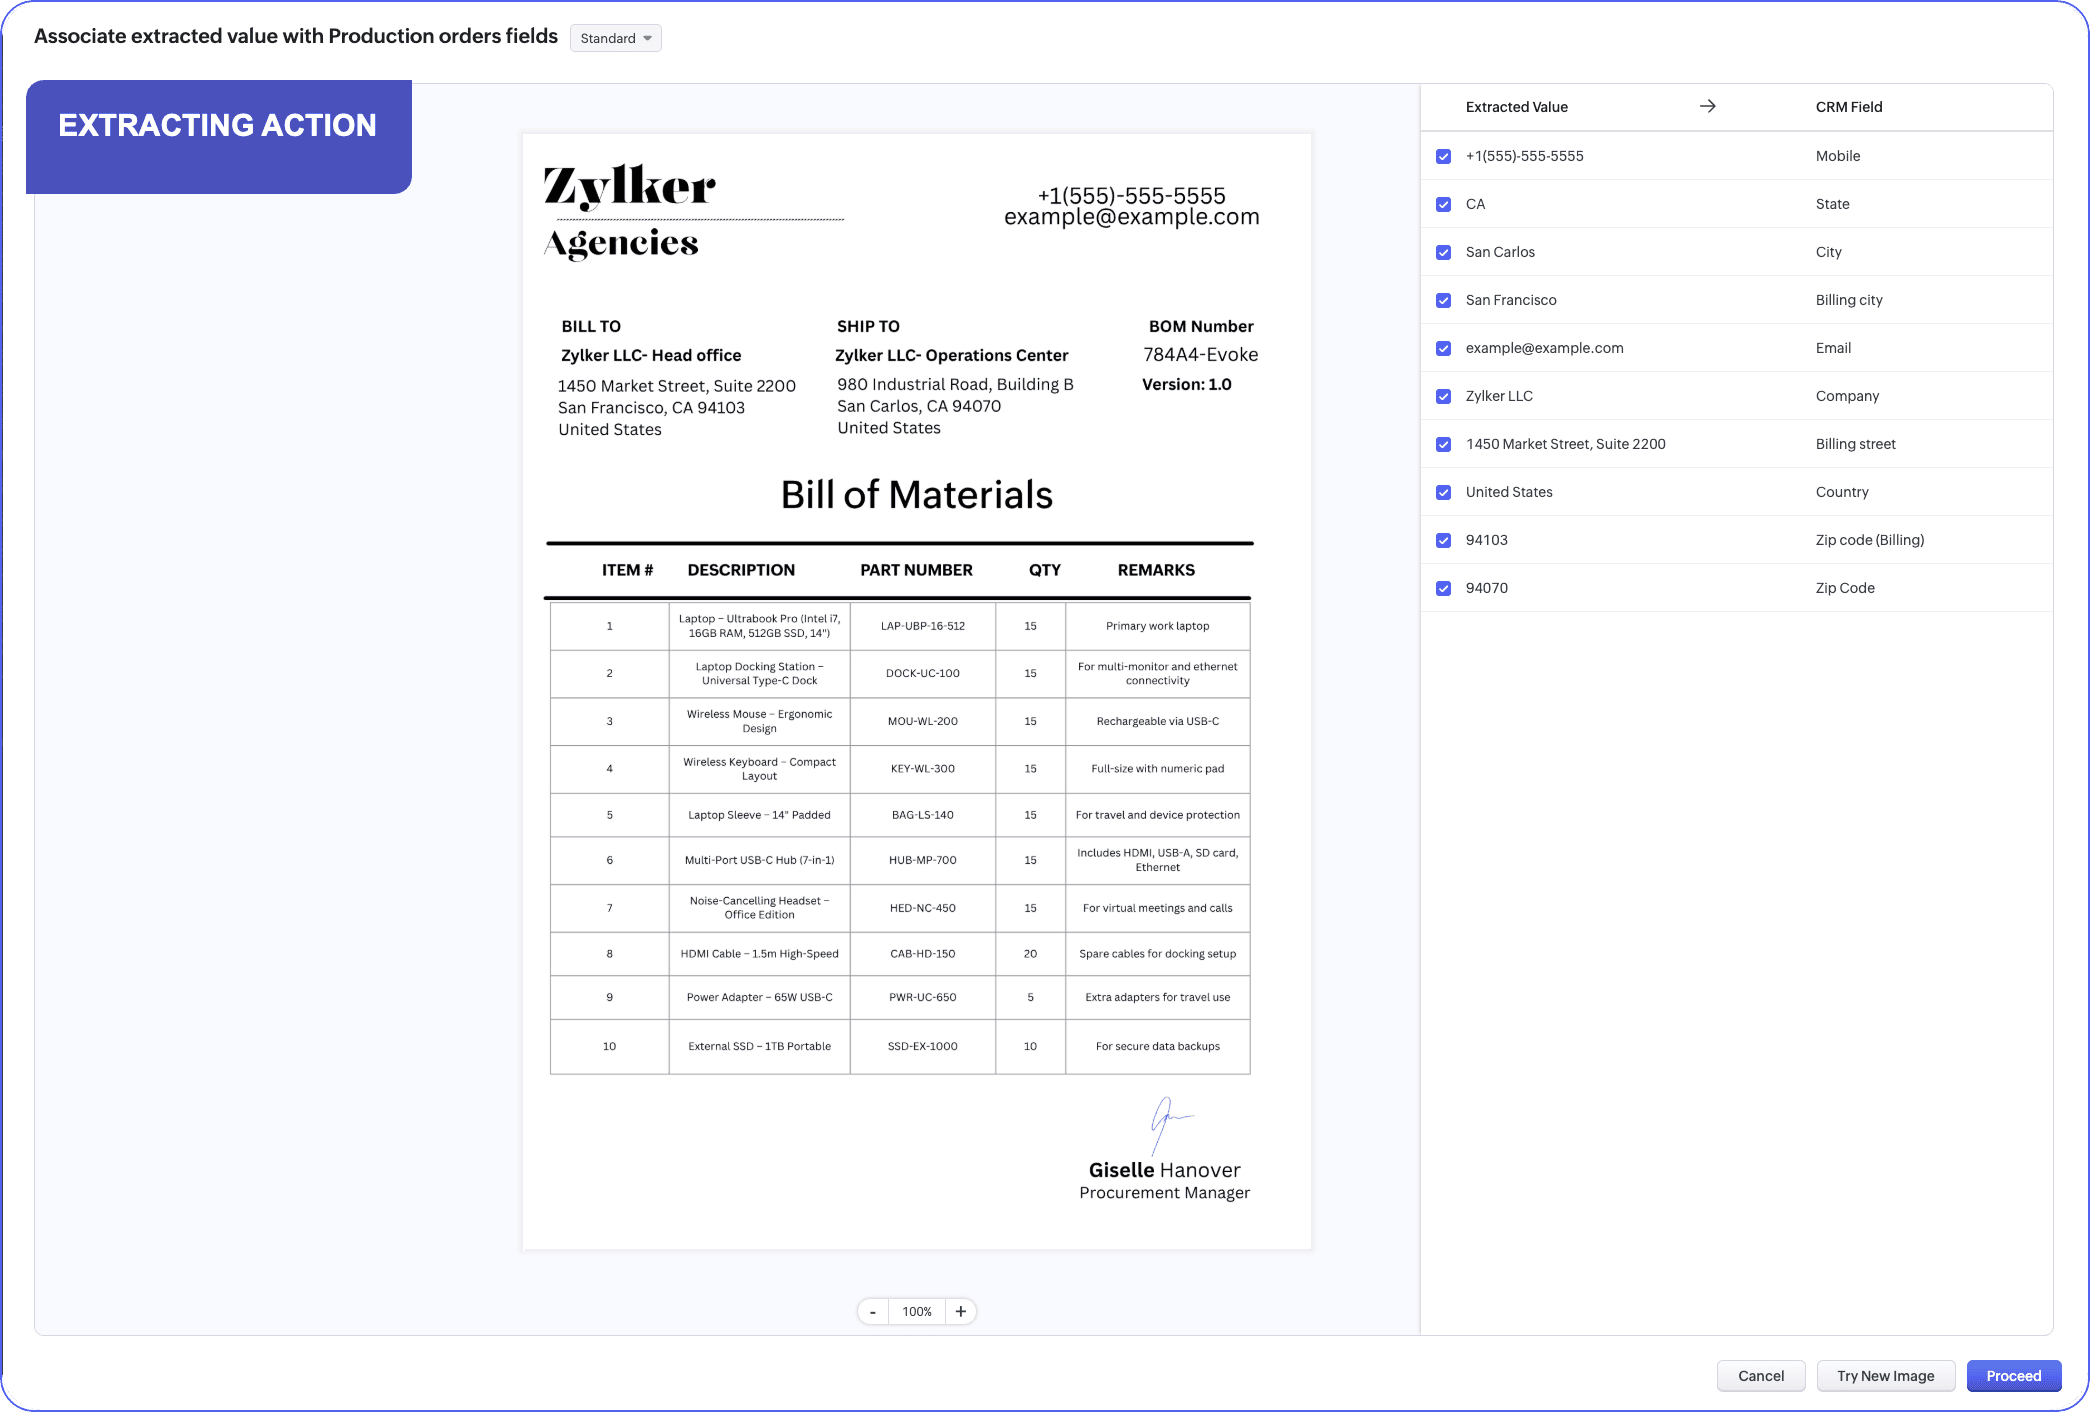2090x1412 pixels.
Task: Click the Try New Image button
Action: coord(1885,1376)
